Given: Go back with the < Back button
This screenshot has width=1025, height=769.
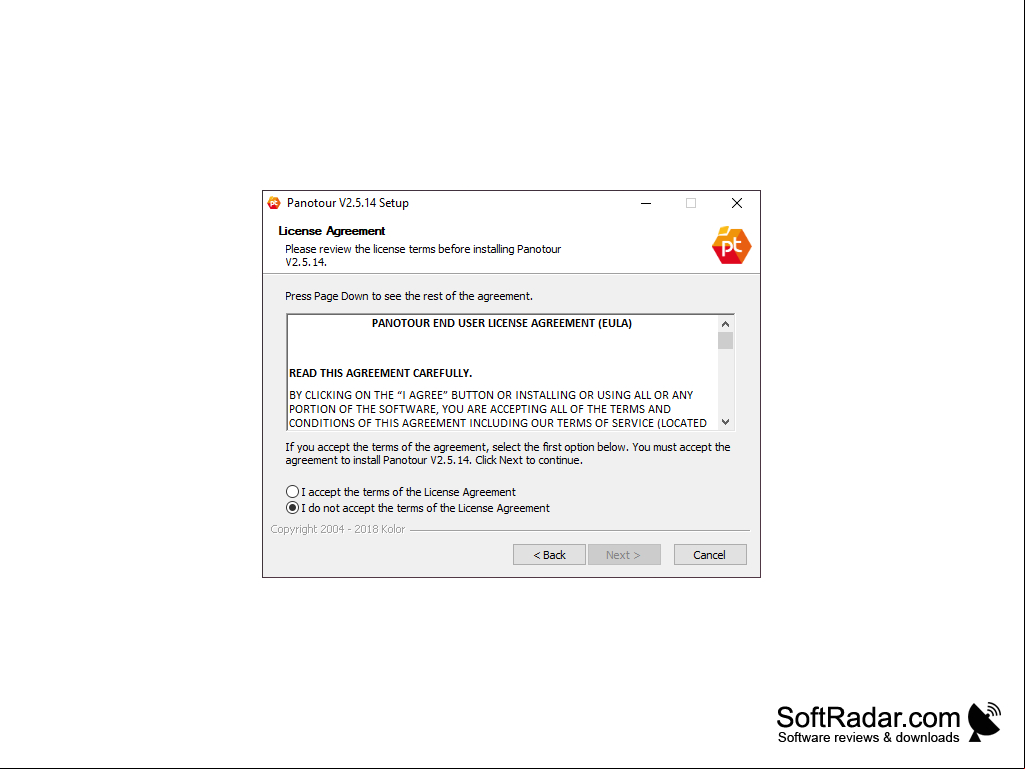Looking at the screenshot, I should click(549, 555).
